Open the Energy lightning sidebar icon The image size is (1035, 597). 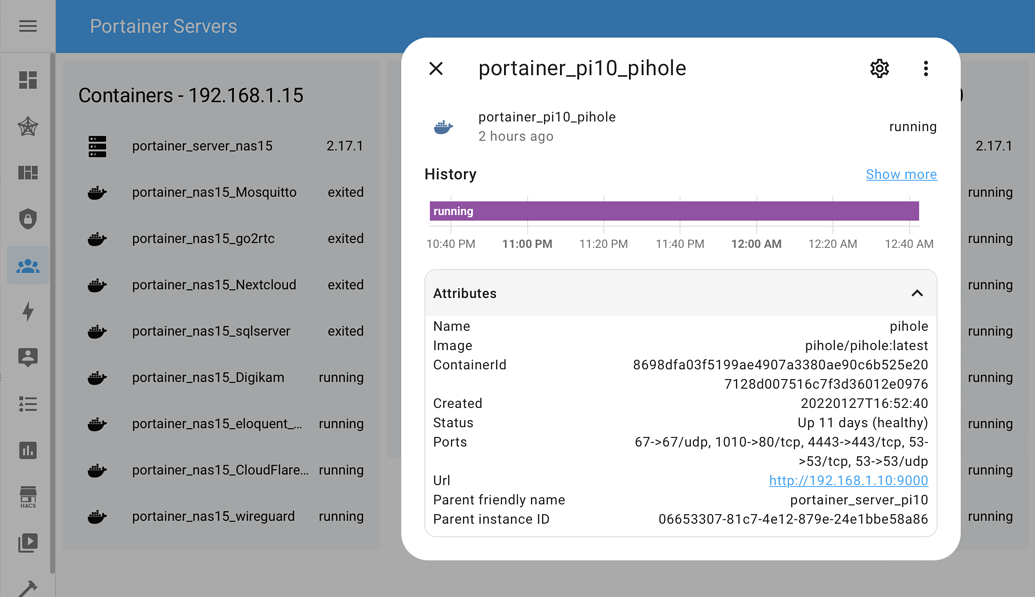(x=26, y=311)
